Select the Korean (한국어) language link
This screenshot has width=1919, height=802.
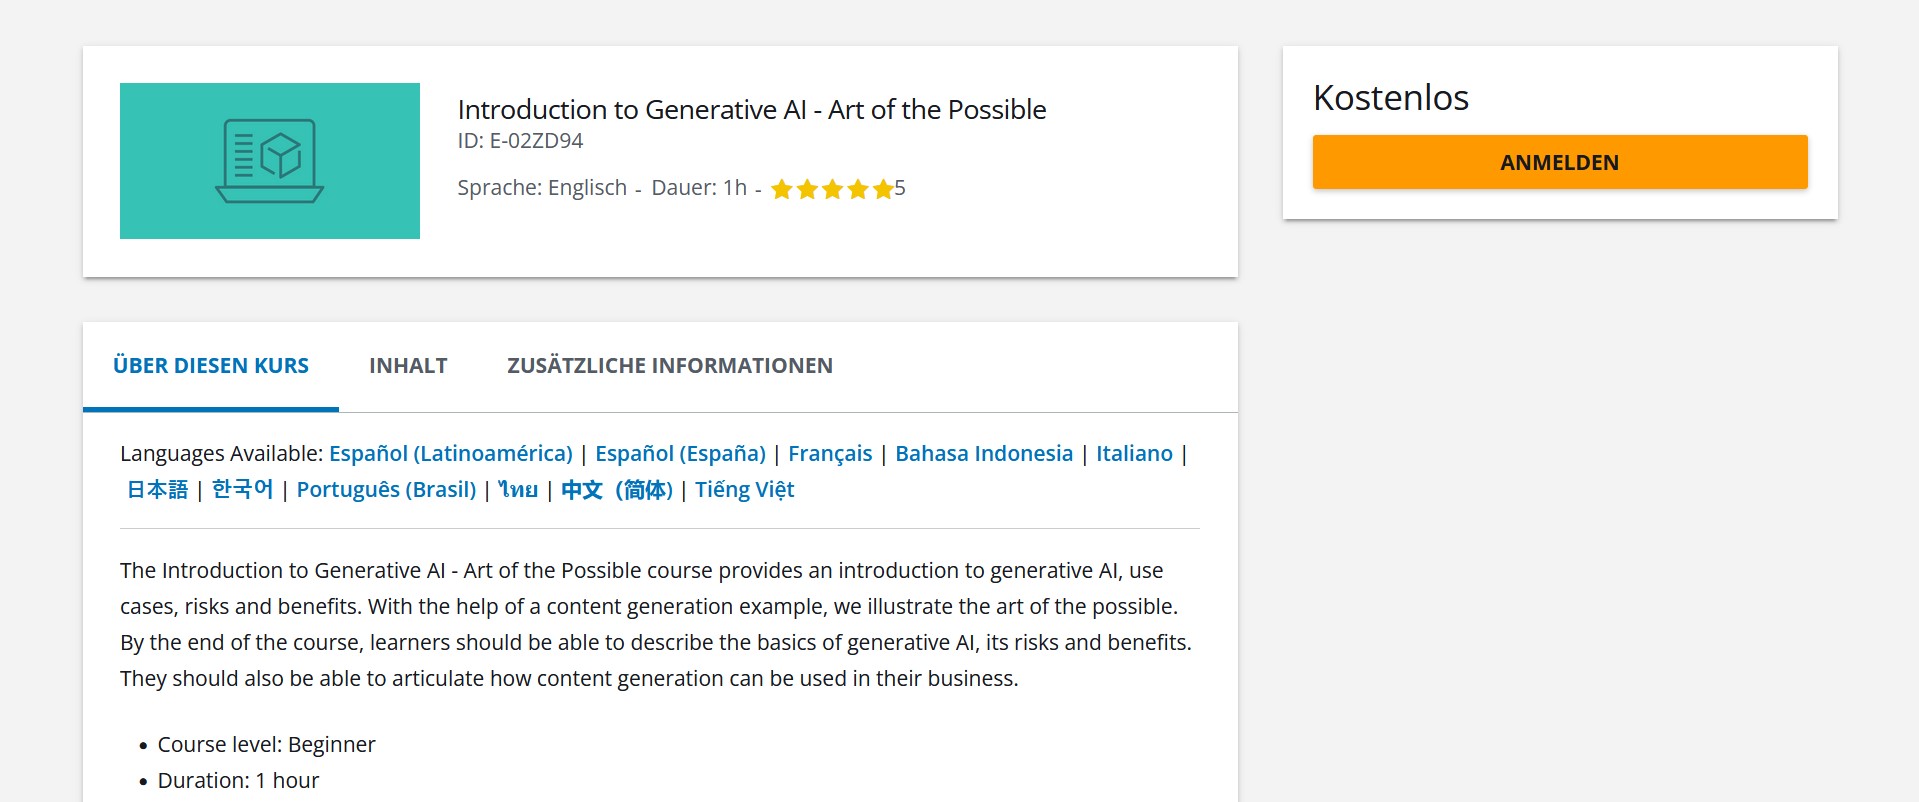pos(242,489)
